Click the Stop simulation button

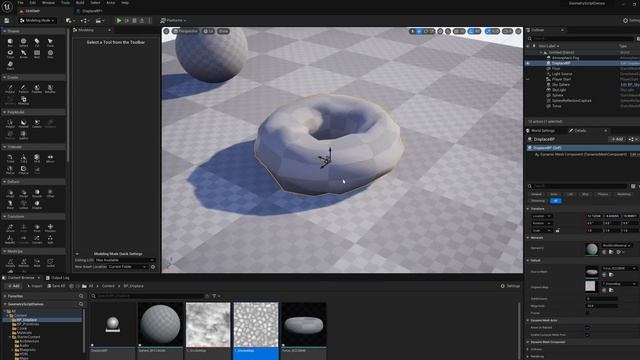pos(134,20)
